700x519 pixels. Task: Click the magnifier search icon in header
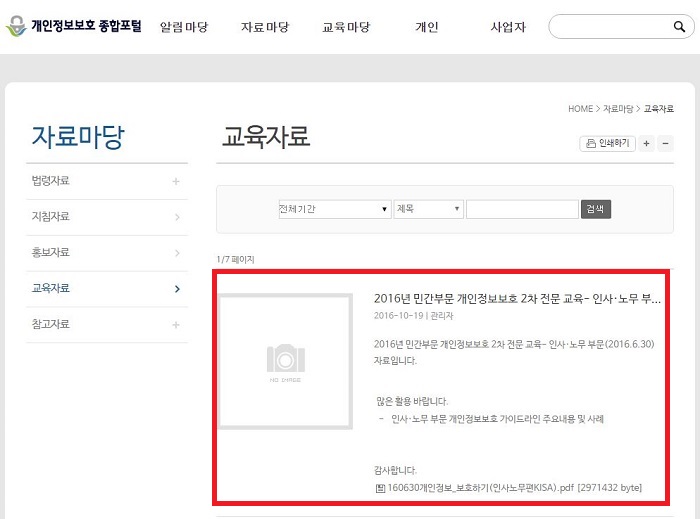point(680,27)
